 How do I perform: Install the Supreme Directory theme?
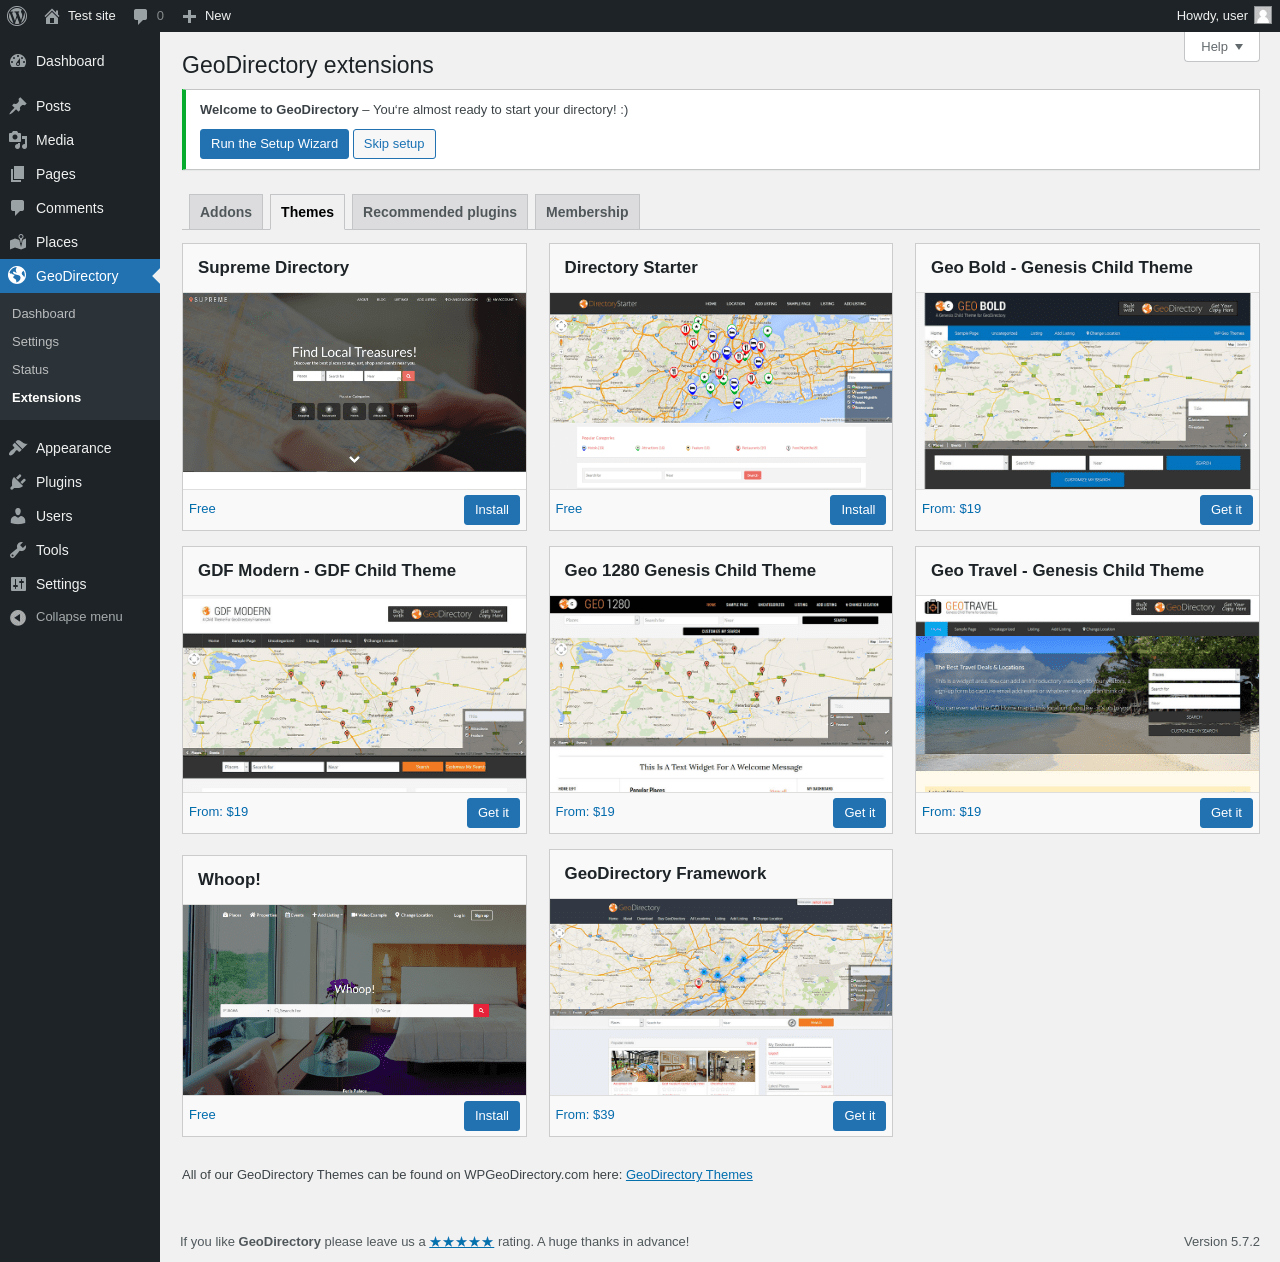coord(492,510)
